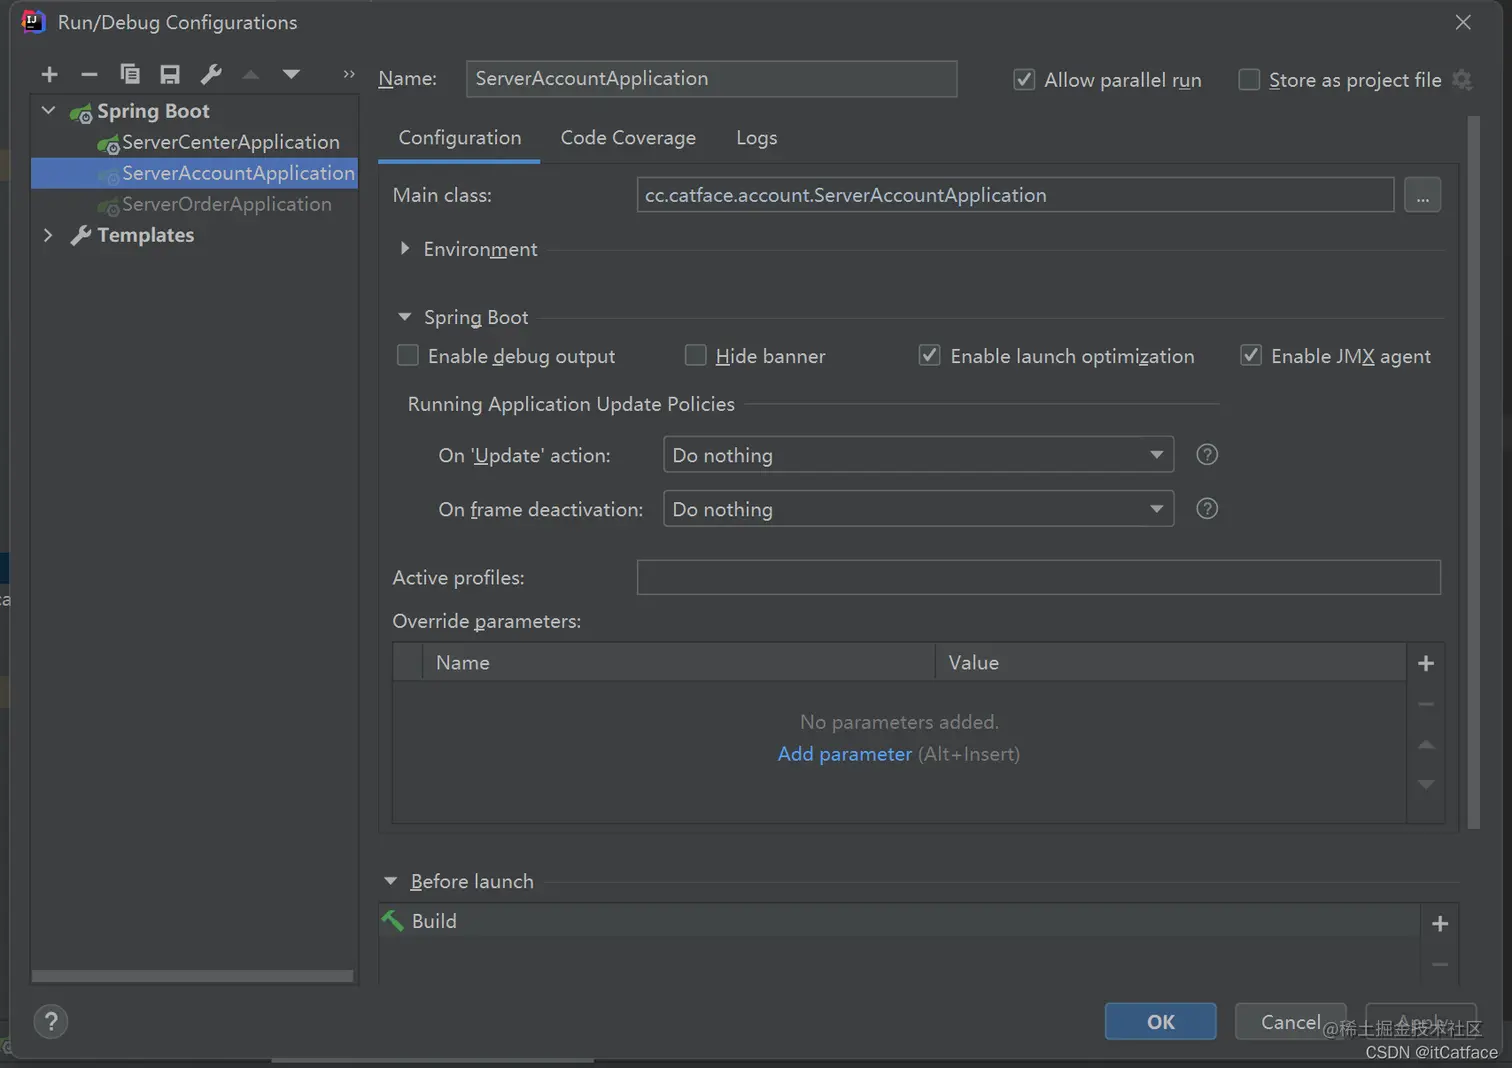The image size is (1512, 1068).
Task: Click the left panel horizontal scrollbar
Action: tap(192, 976)
